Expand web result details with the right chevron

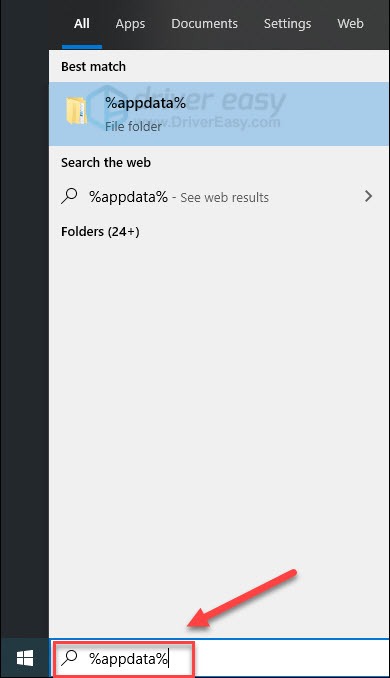point(368,196)
